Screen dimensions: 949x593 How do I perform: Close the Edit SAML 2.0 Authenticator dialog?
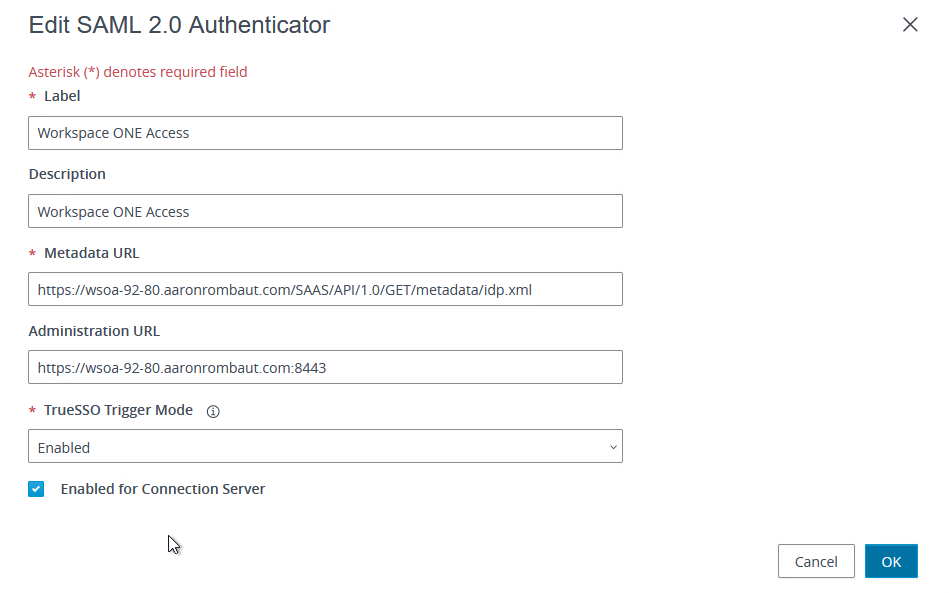coord(910,25)
